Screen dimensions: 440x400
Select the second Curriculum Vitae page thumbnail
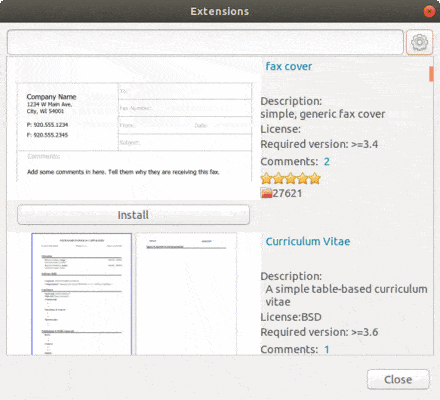coord(186,294)
